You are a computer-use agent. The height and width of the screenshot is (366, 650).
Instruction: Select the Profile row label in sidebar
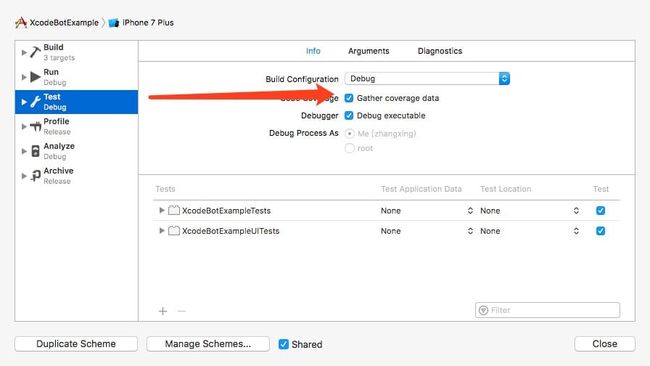click(x=56, y=121)
